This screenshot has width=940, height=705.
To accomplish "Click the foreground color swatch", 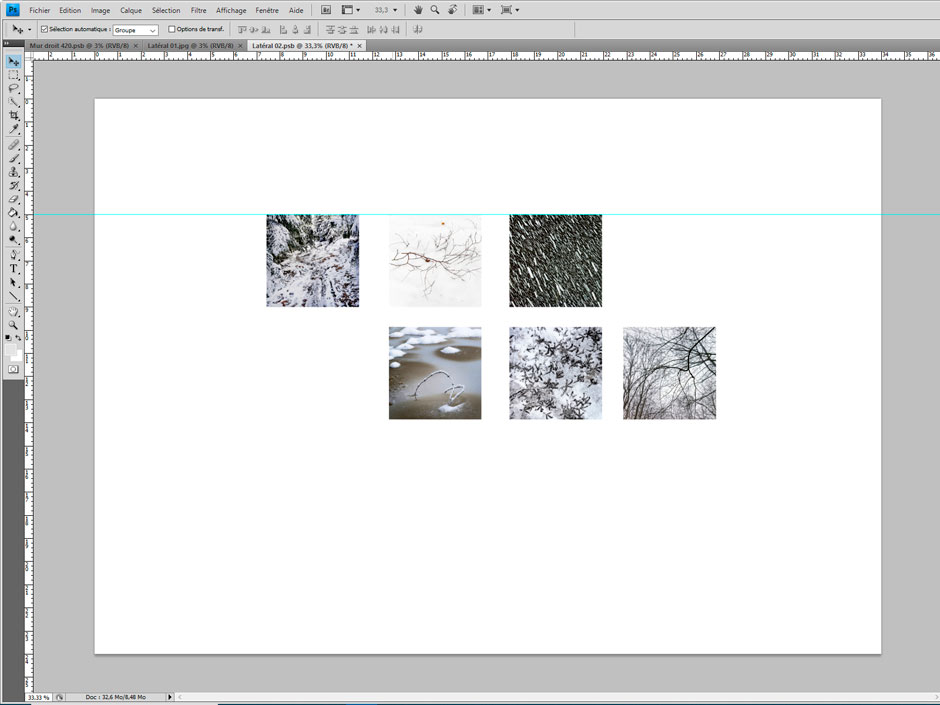I will click(x=12, y=351).
